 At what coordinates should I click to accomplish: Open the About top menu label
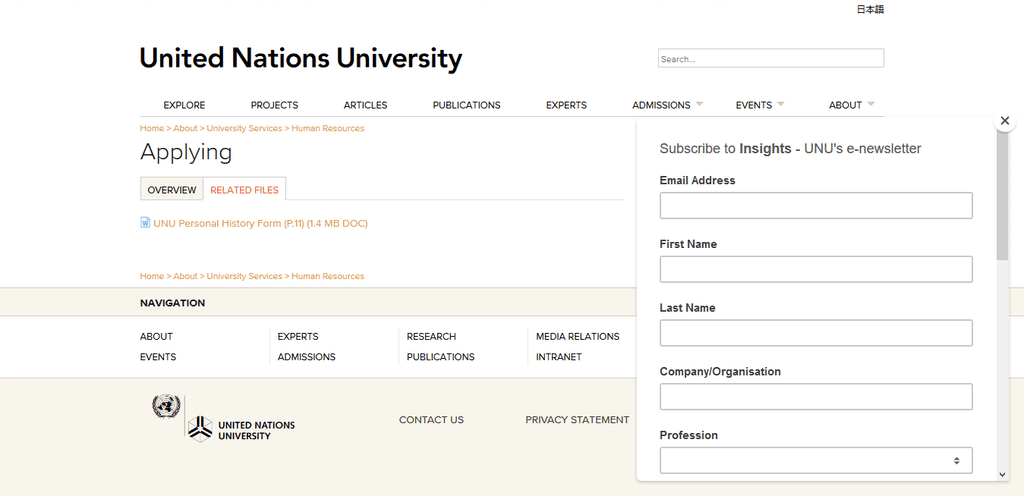(845, 105)
